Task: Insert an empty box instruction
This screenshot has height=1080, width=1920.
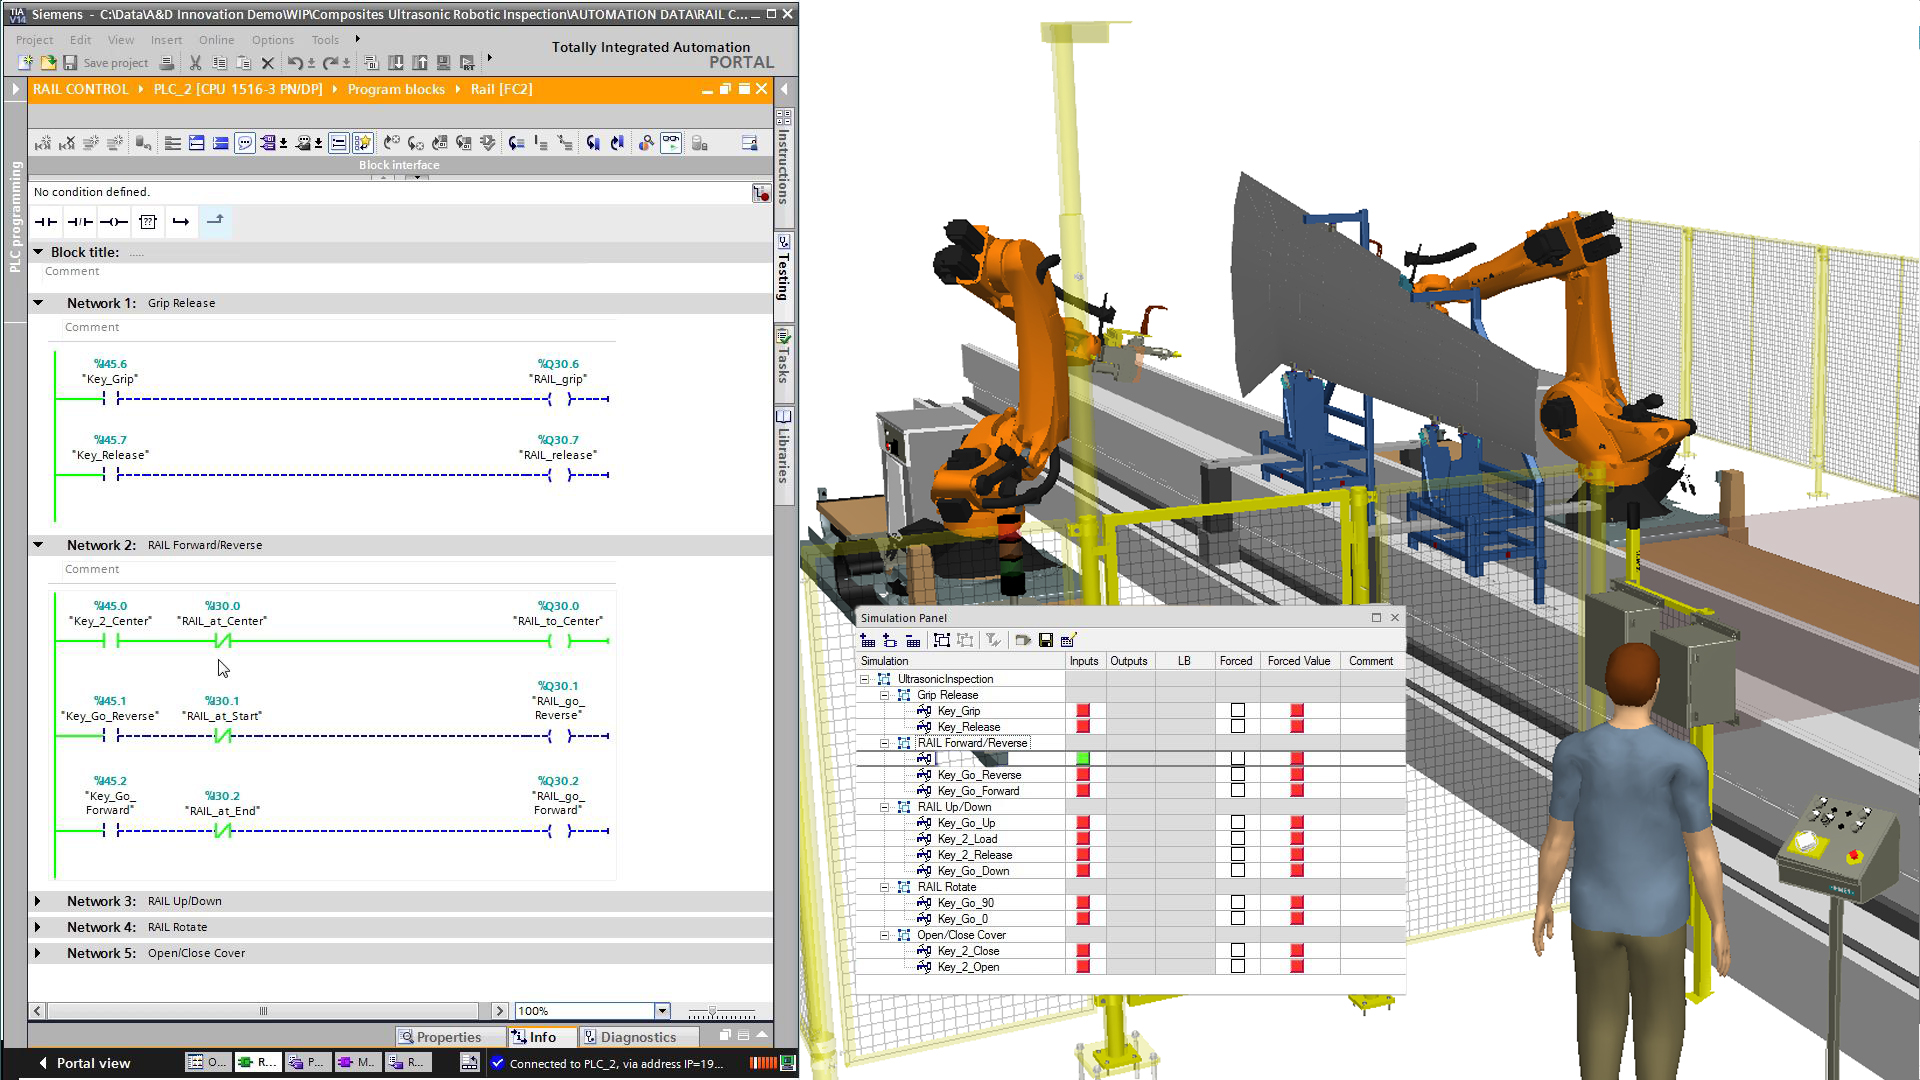Action: [147, 222]
